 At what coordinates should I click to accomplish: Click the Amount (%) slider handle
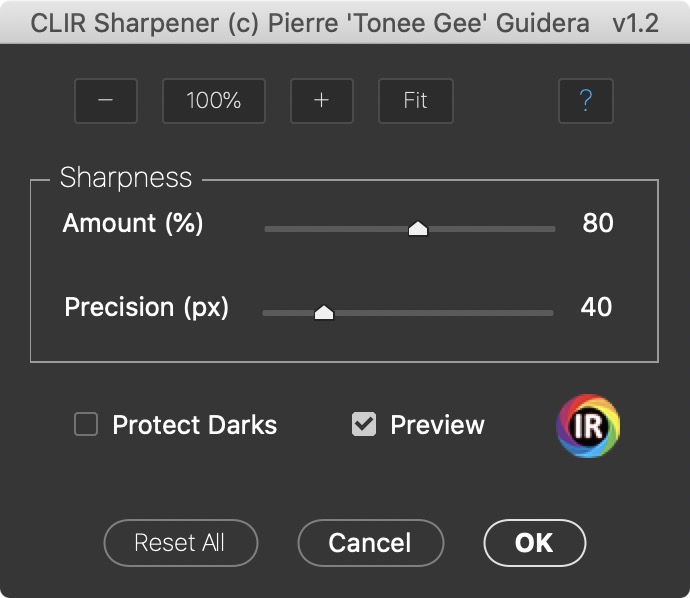tap(418, 229)
